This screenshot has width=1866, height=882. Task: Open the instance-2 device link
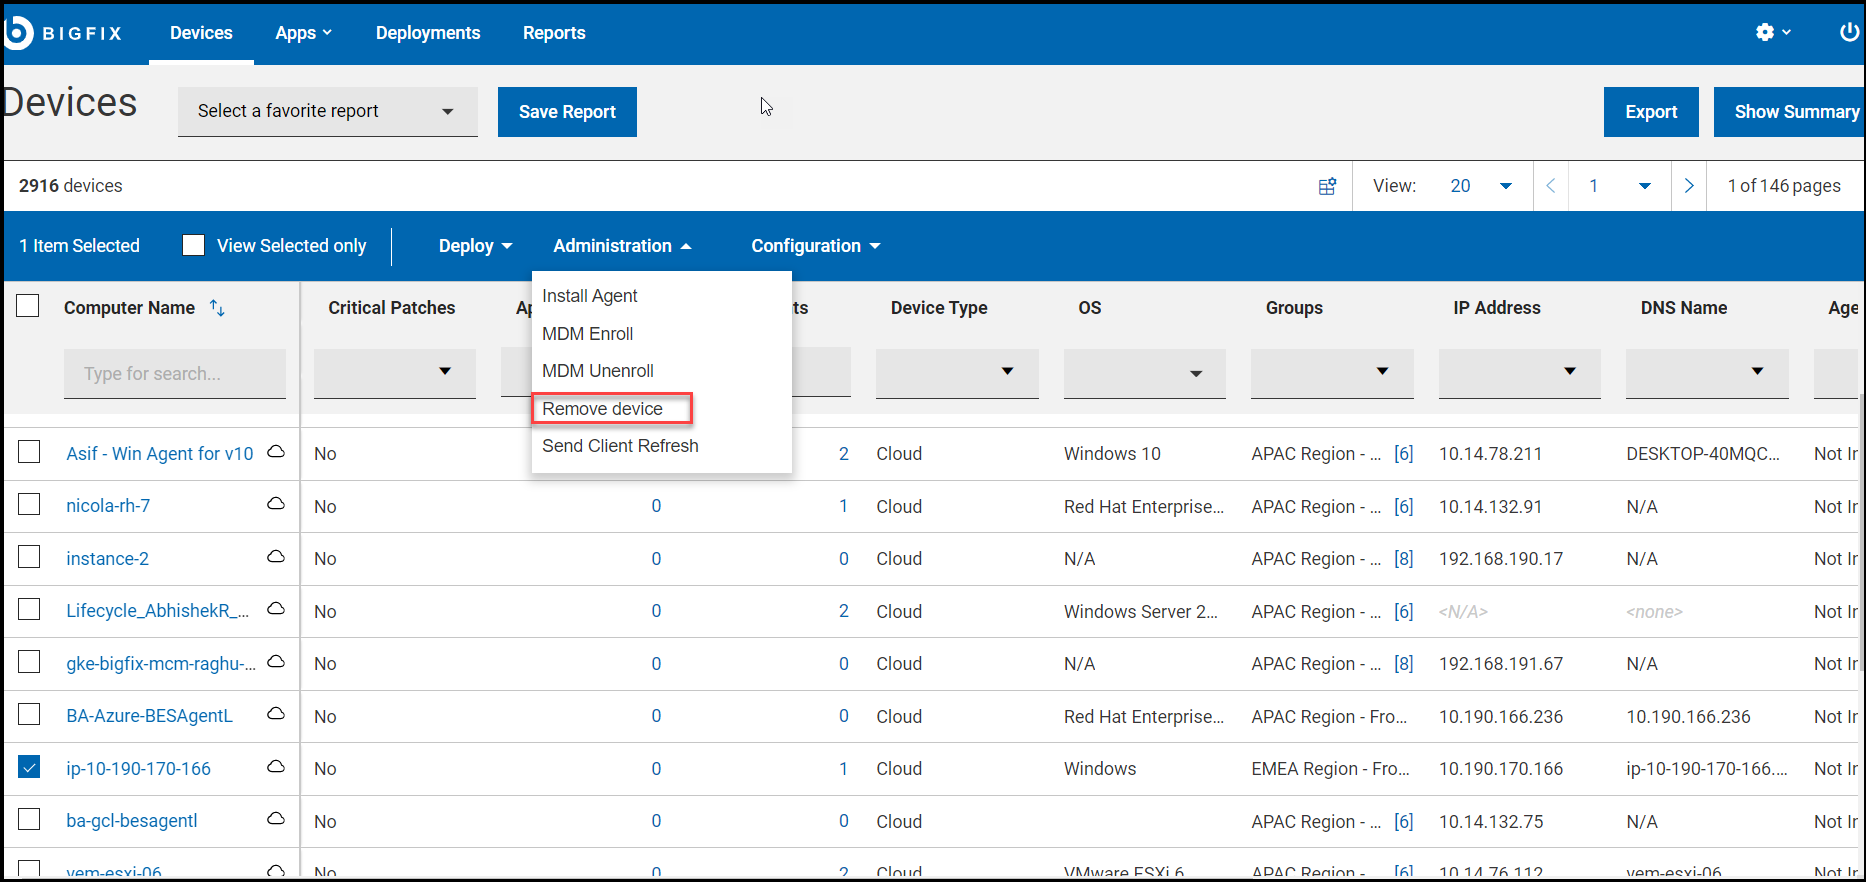tap(107, 559)
